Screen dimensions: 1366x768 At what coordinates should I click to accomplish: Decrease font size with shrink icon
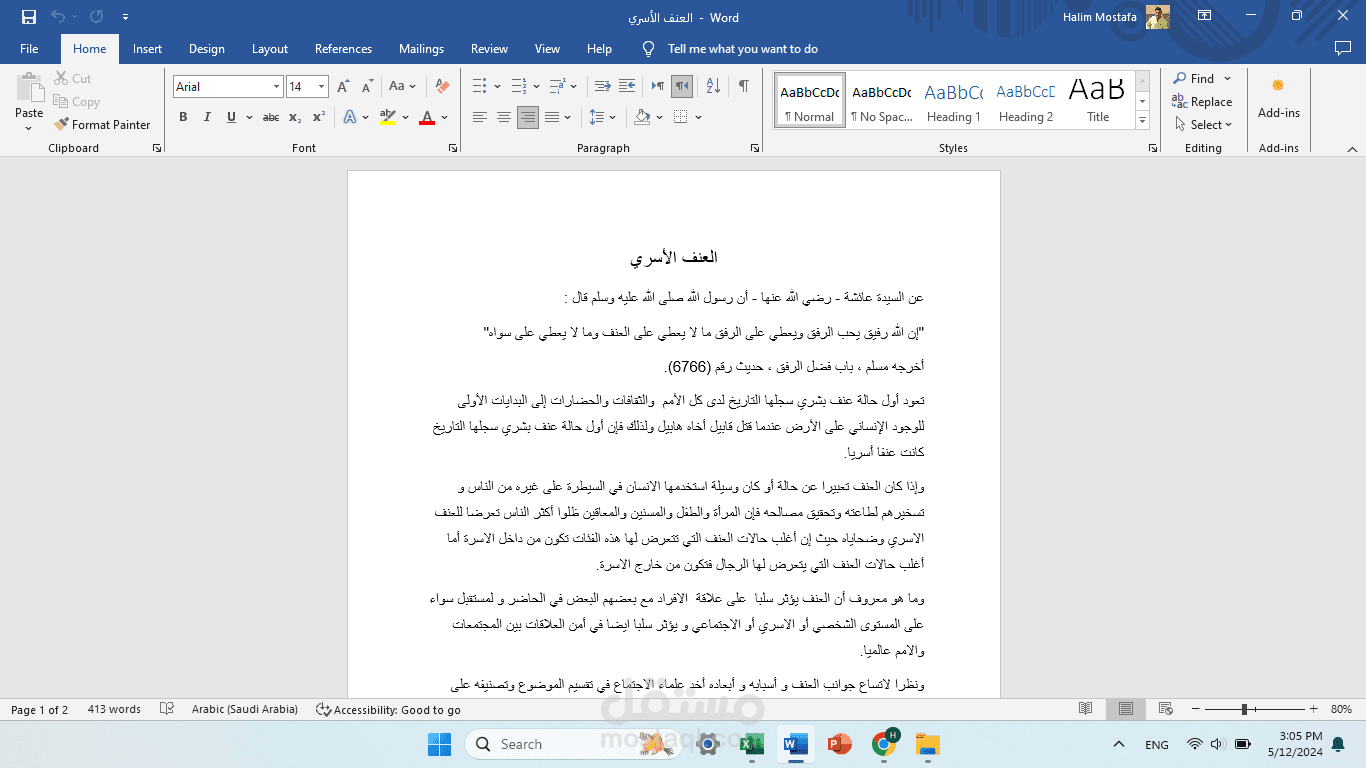pos(367,87)
